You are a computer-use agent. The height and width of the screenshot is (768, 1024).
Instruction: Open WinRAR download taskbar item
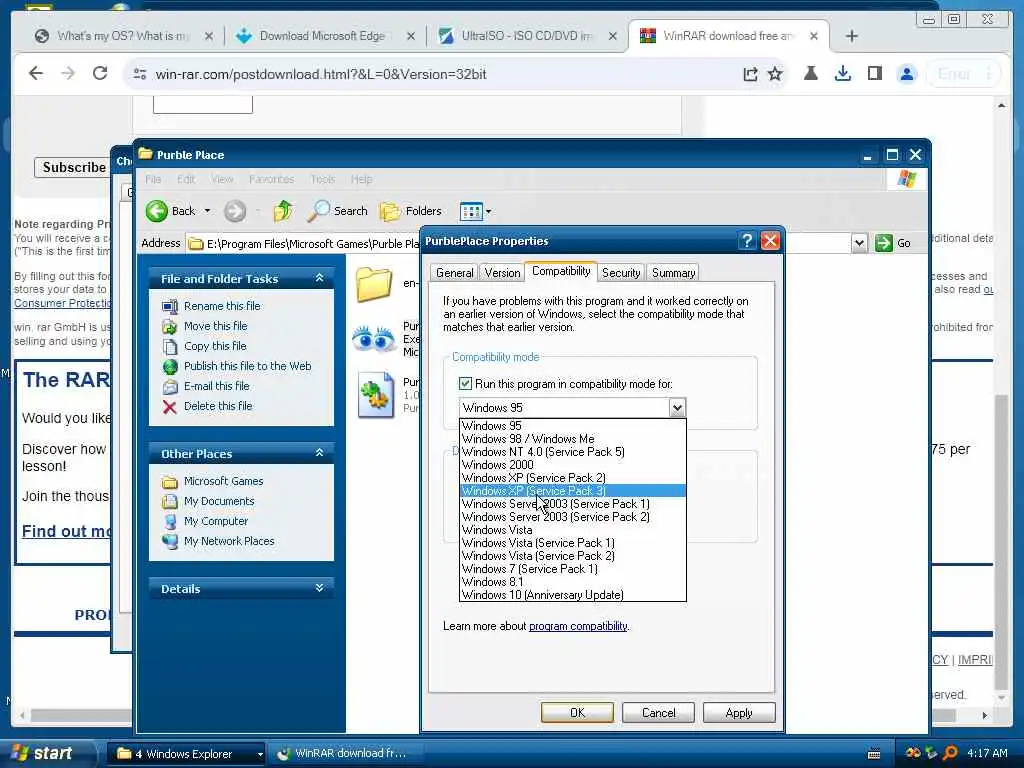[346, 754]
